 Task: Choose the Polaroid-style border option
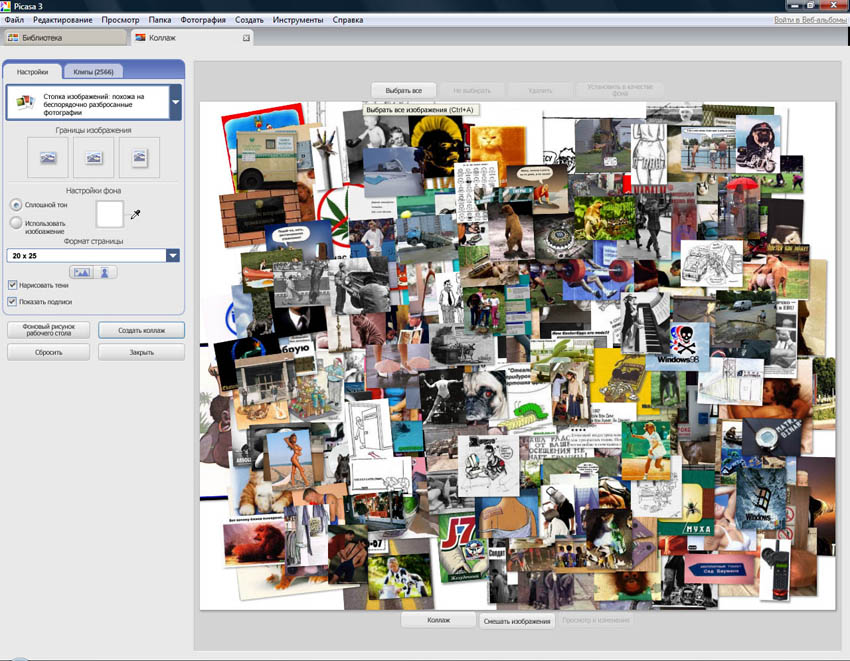[x=139, y=157]
